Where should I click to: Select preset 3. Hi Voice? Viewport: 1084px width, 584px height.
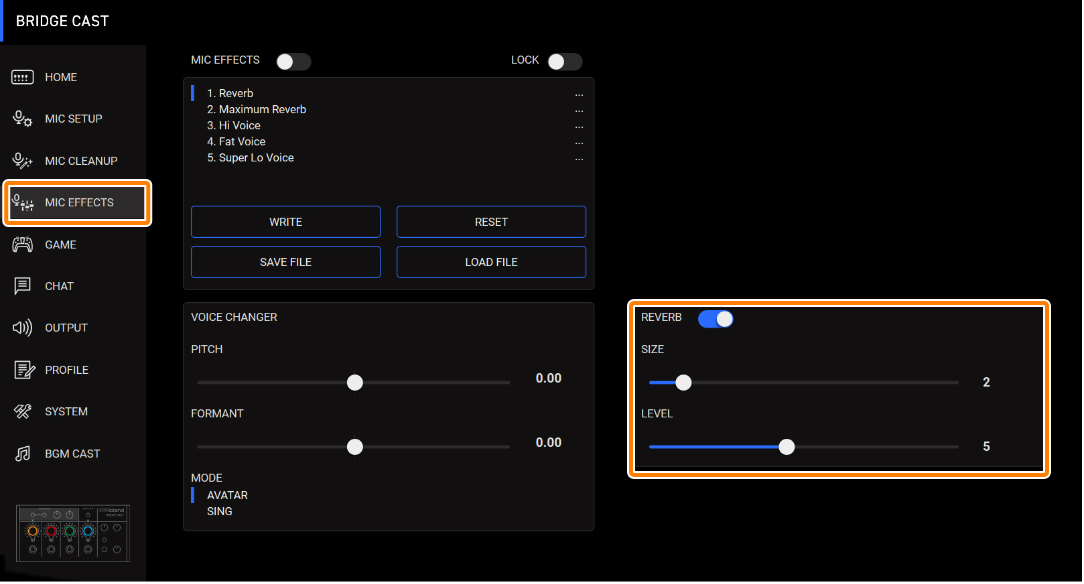click(x=234, y=126)
